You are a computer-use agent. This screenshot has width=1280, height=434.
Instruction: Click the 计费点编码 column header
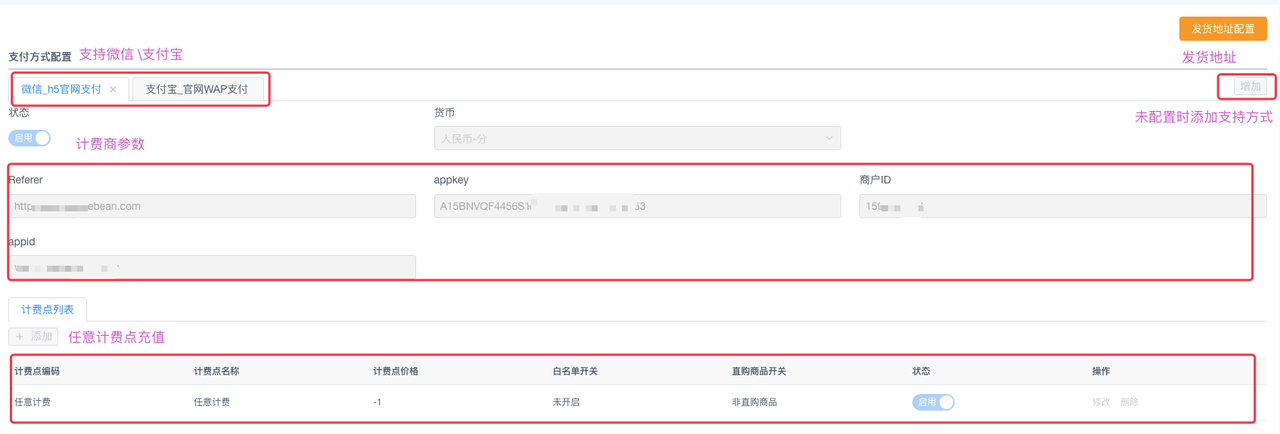click(x=37, y=371)
